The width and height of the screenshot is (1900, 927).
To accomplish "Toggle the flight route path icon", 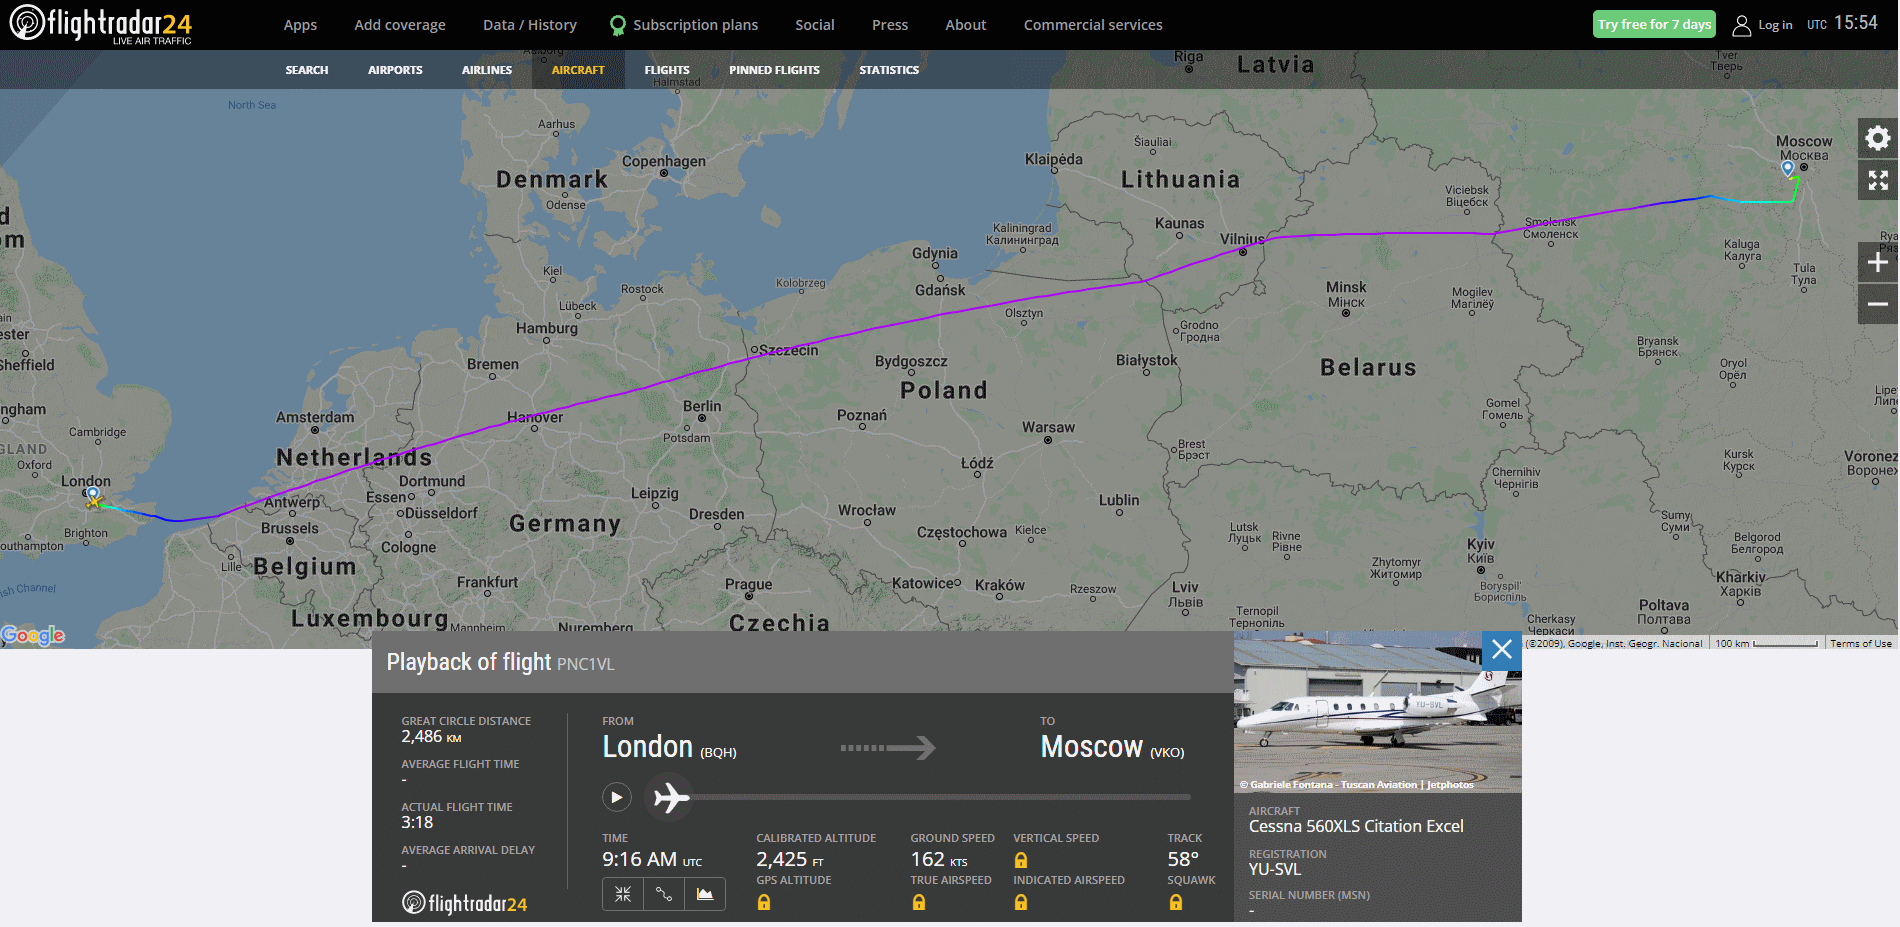I will pyautogui.click(x=664, y=894).
